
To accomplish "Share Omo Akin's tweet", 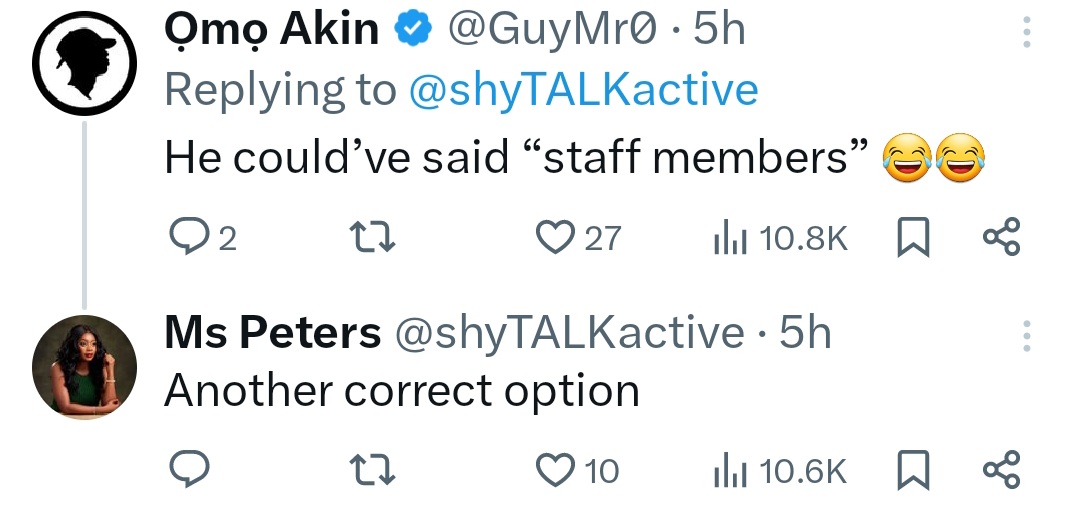I will (x=1000, y=237).
